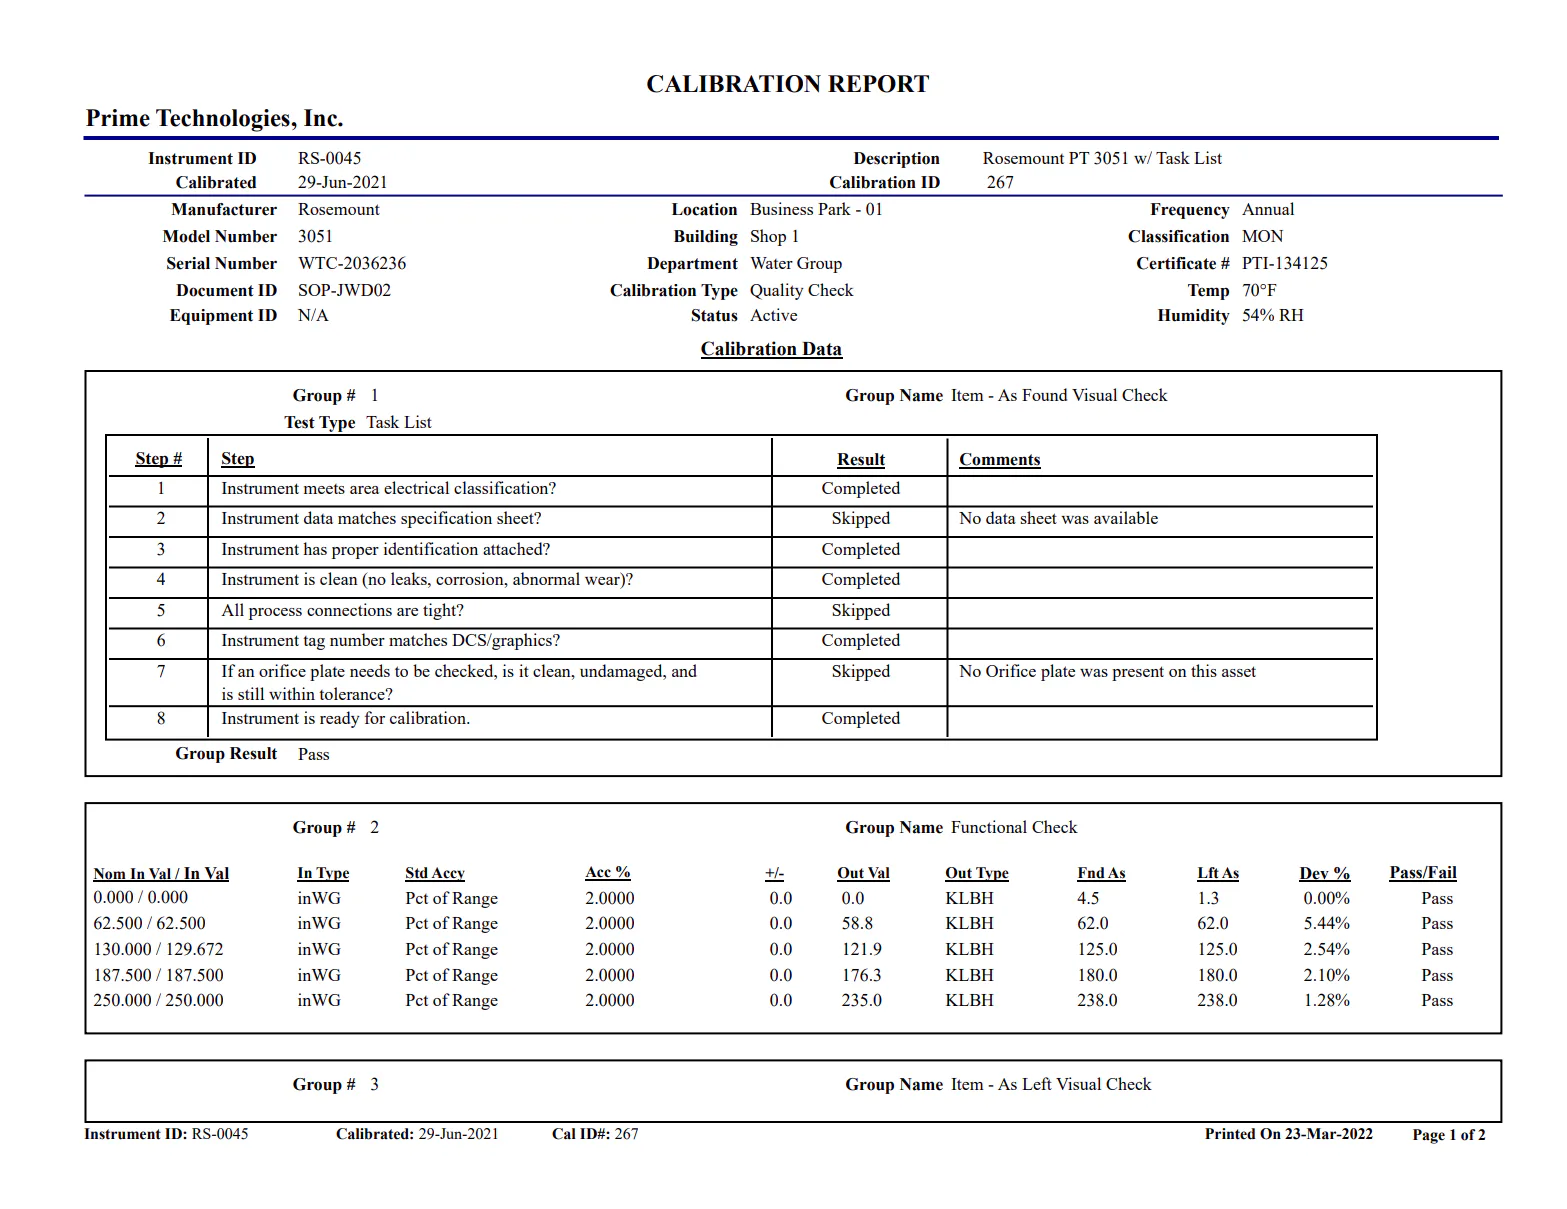The height and width of the screenshot is (1209, 1567).
Task: Select step 'Instrument has proper identification attached?'
Action: pyautogui.click(x=385, y=549)
